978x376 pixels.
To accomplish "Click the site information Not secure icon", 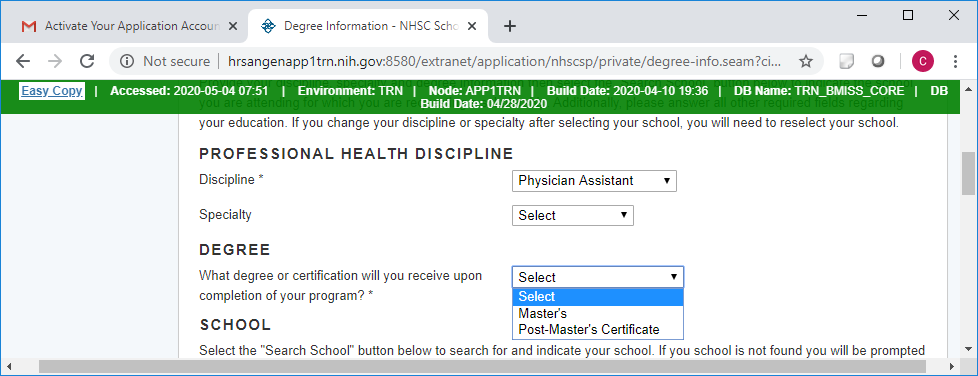I will tap(127, 61).
